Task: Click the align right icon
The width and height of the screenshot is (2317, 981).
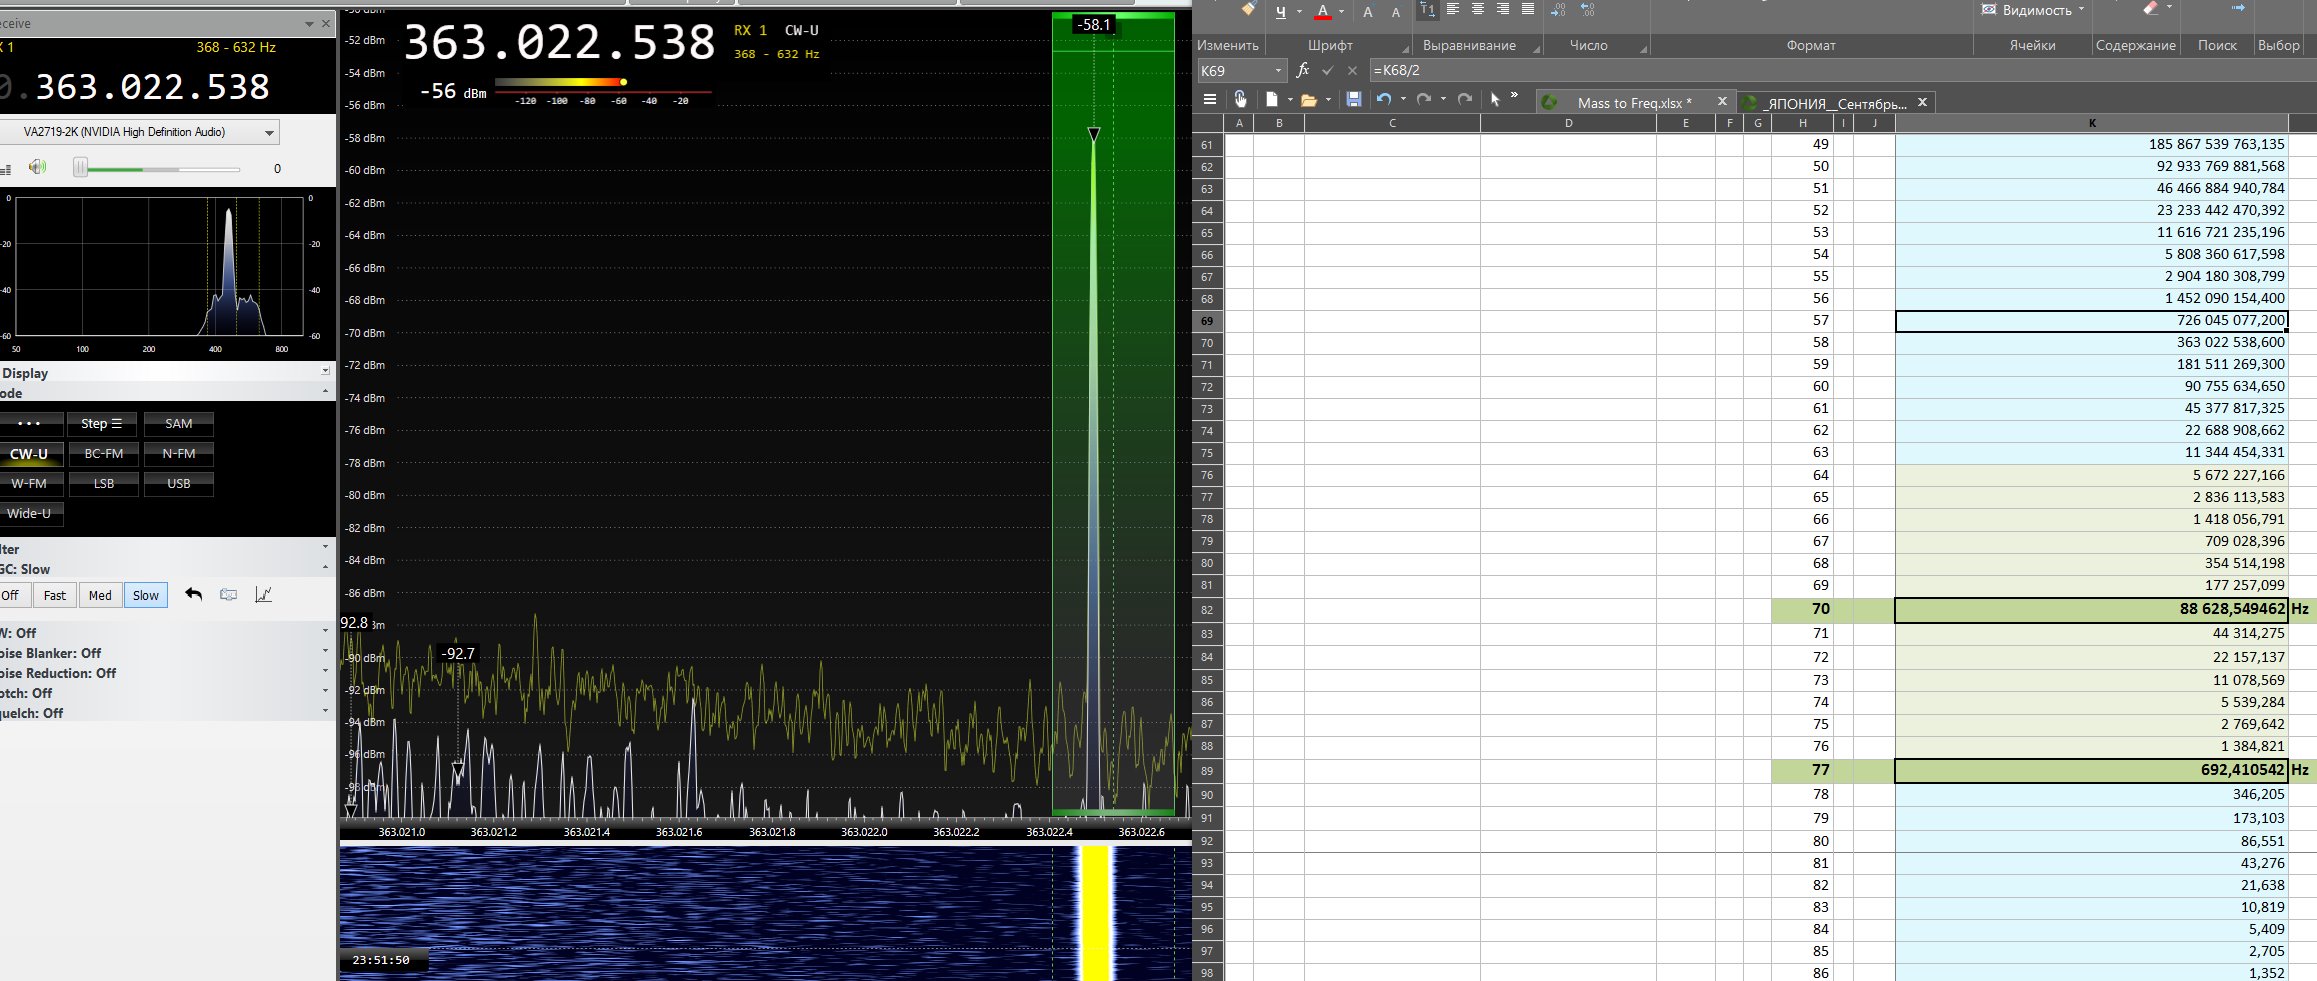Action: pyautogui.click(x=1503, y=9)
